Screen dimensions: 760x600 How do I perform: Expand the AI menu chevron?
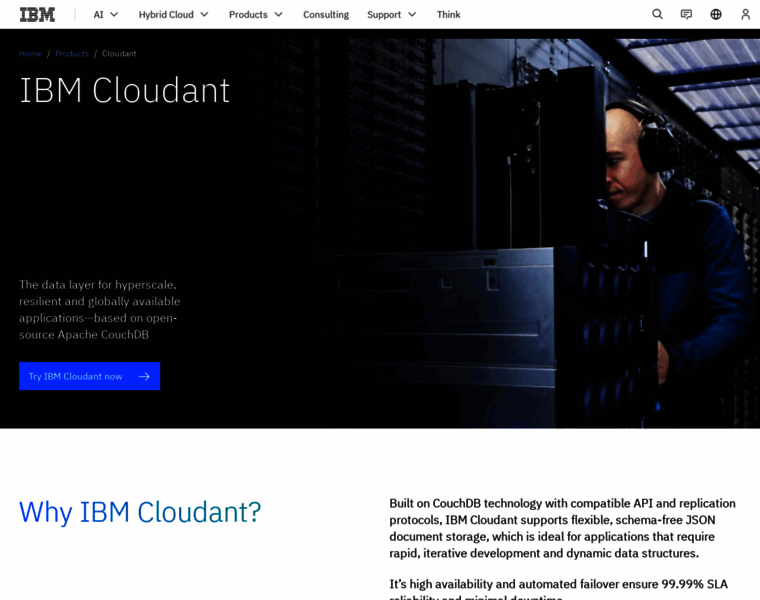coord(114,15)
